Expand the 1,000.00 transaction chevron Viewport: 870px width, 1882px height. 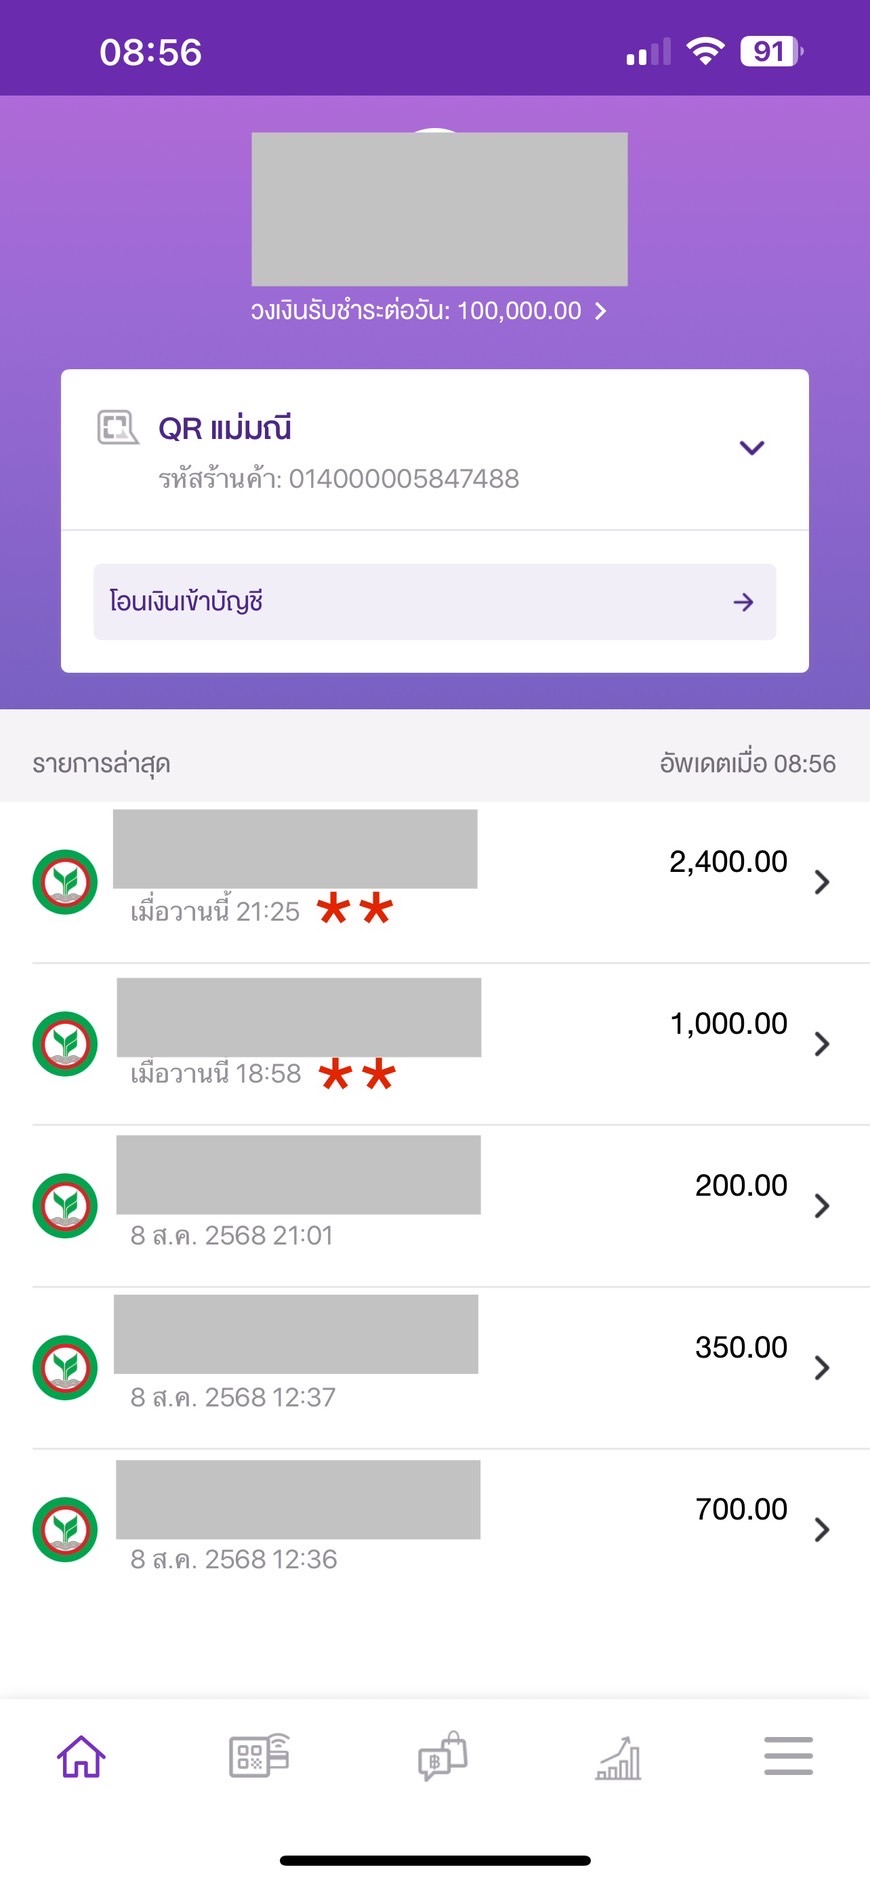coord(822,1044)
